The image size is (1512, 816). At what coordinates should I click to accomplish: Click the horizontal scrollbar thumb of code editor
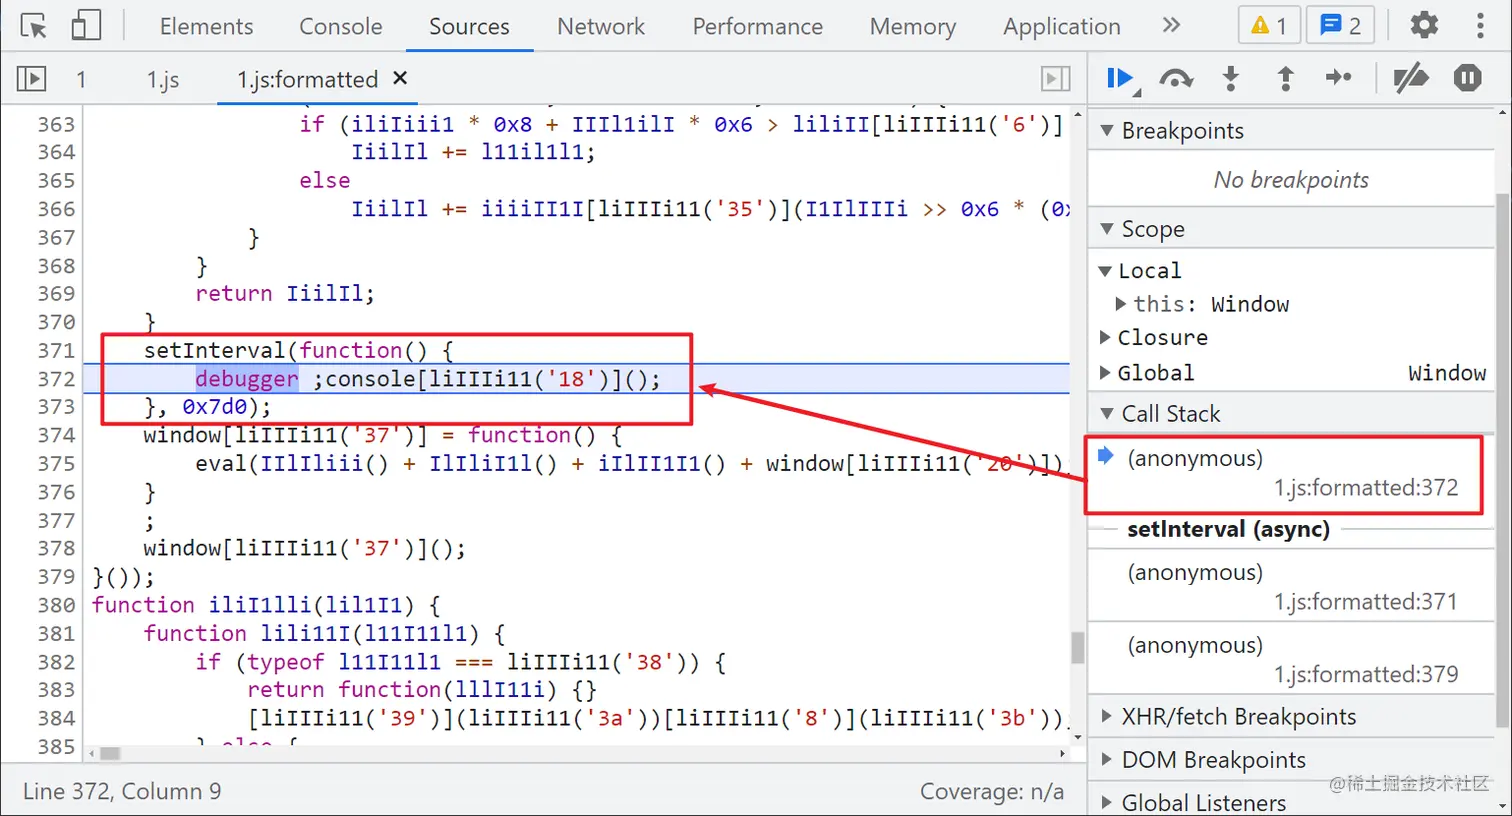click(110, 753)
